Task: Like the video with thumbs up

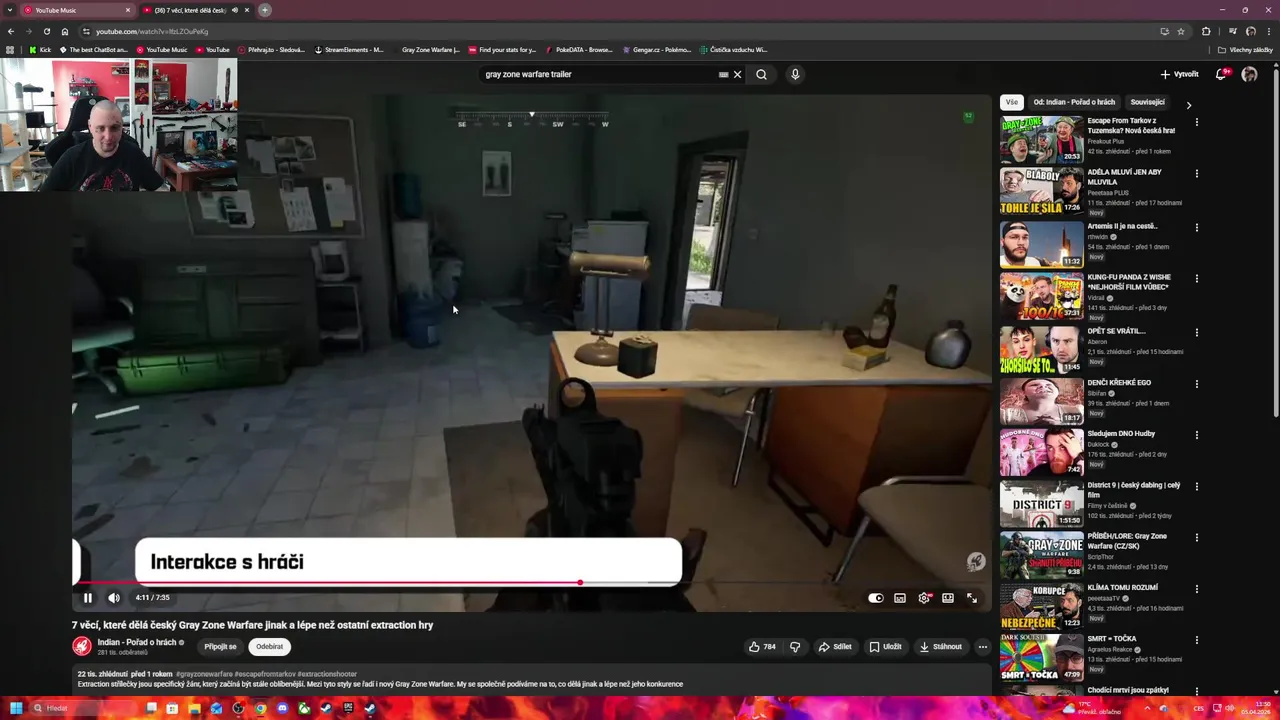Action: (x=762, y=647)
